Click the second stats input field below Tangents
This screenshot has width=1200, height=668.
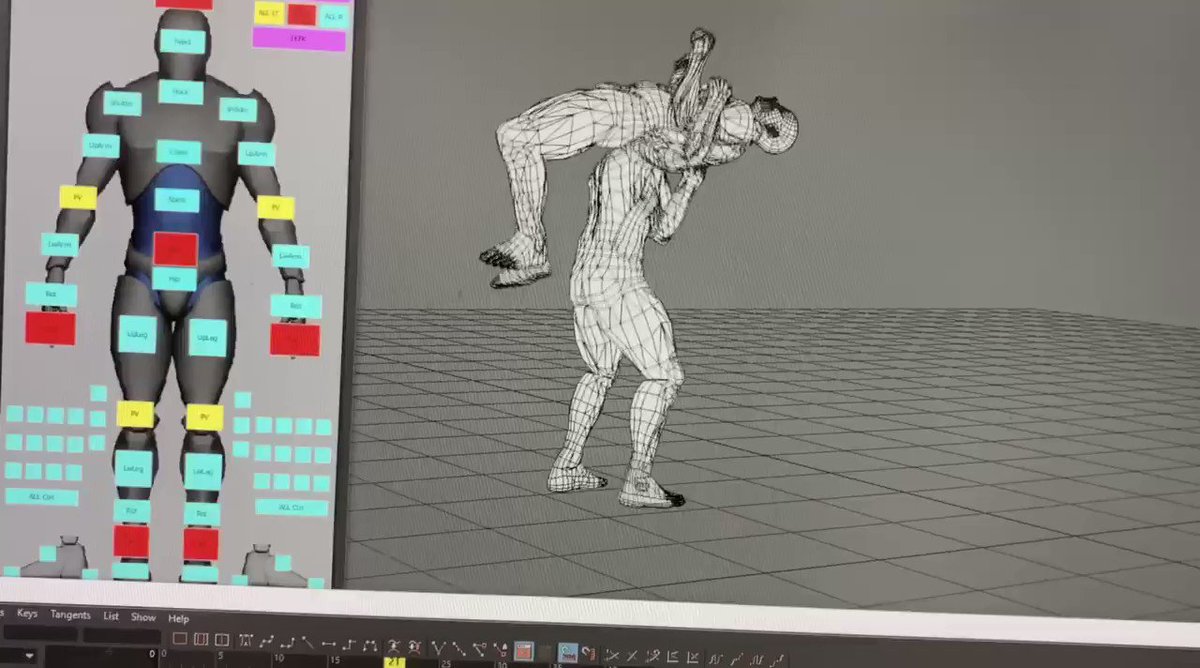click(x=121, y=636)
